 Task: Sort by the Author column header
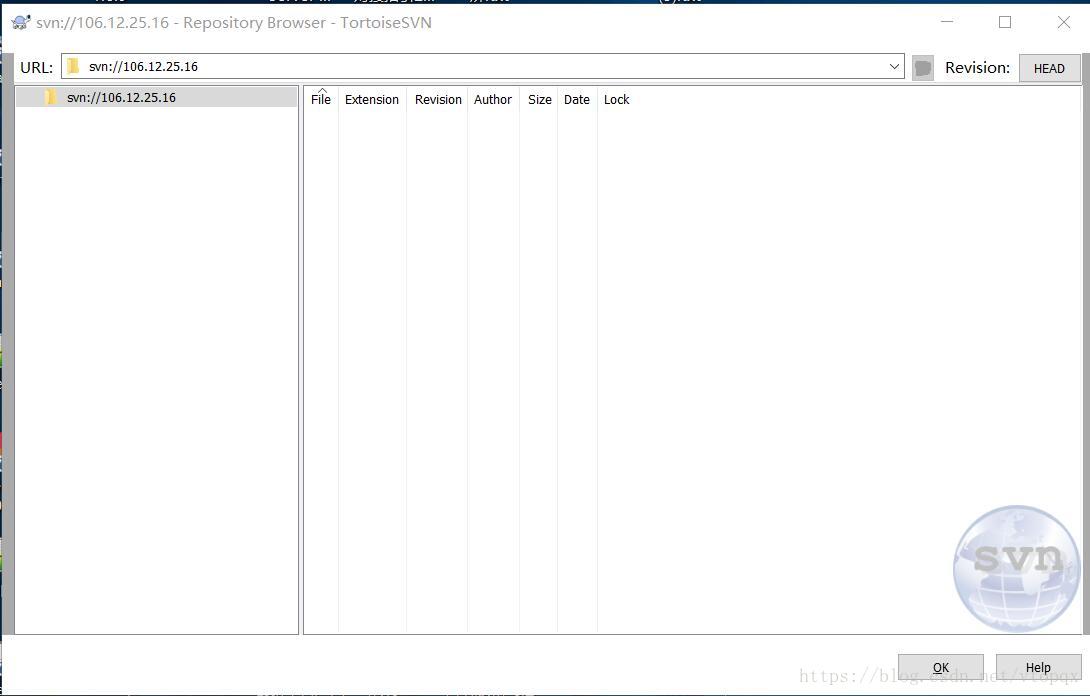(493, 99)
